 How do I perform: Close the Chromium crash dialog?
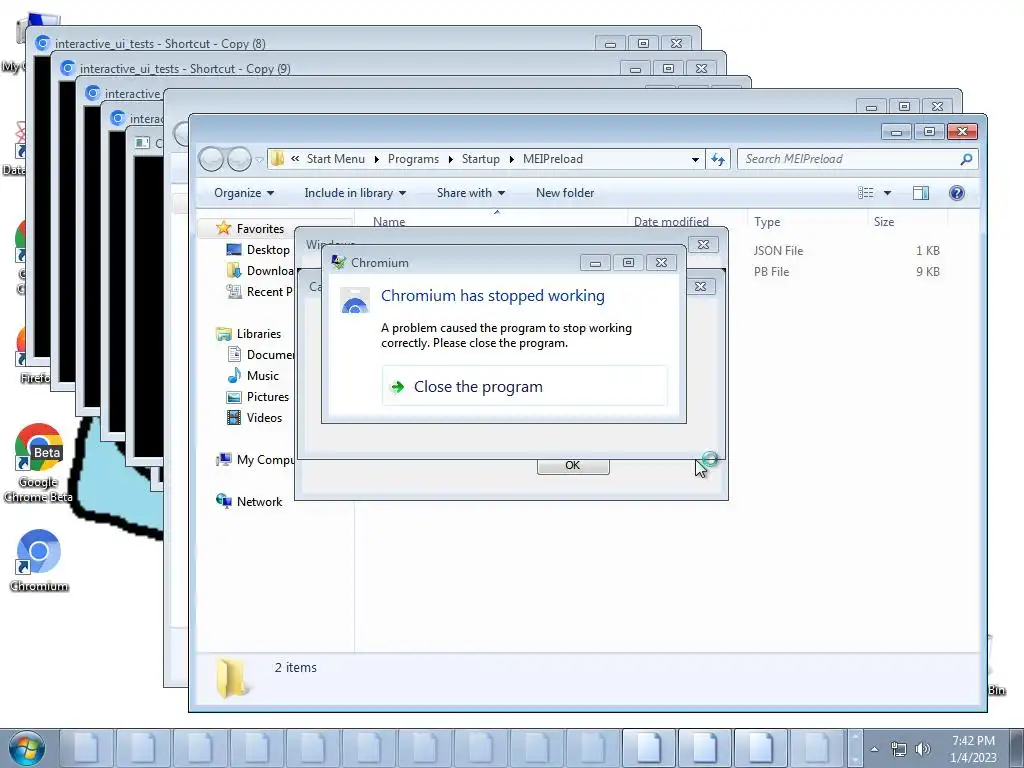661,263
